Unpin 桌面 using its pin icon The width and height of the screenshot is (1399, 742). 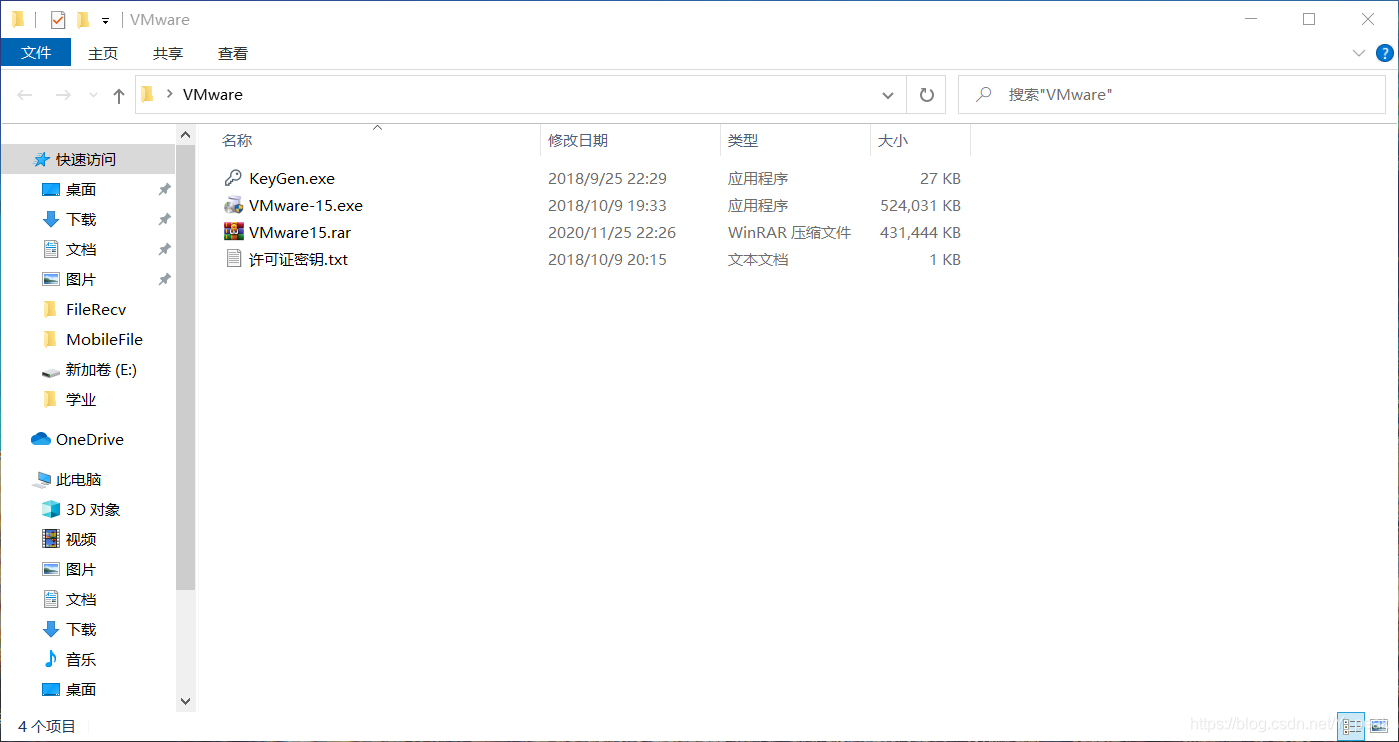tap(164, 189)
